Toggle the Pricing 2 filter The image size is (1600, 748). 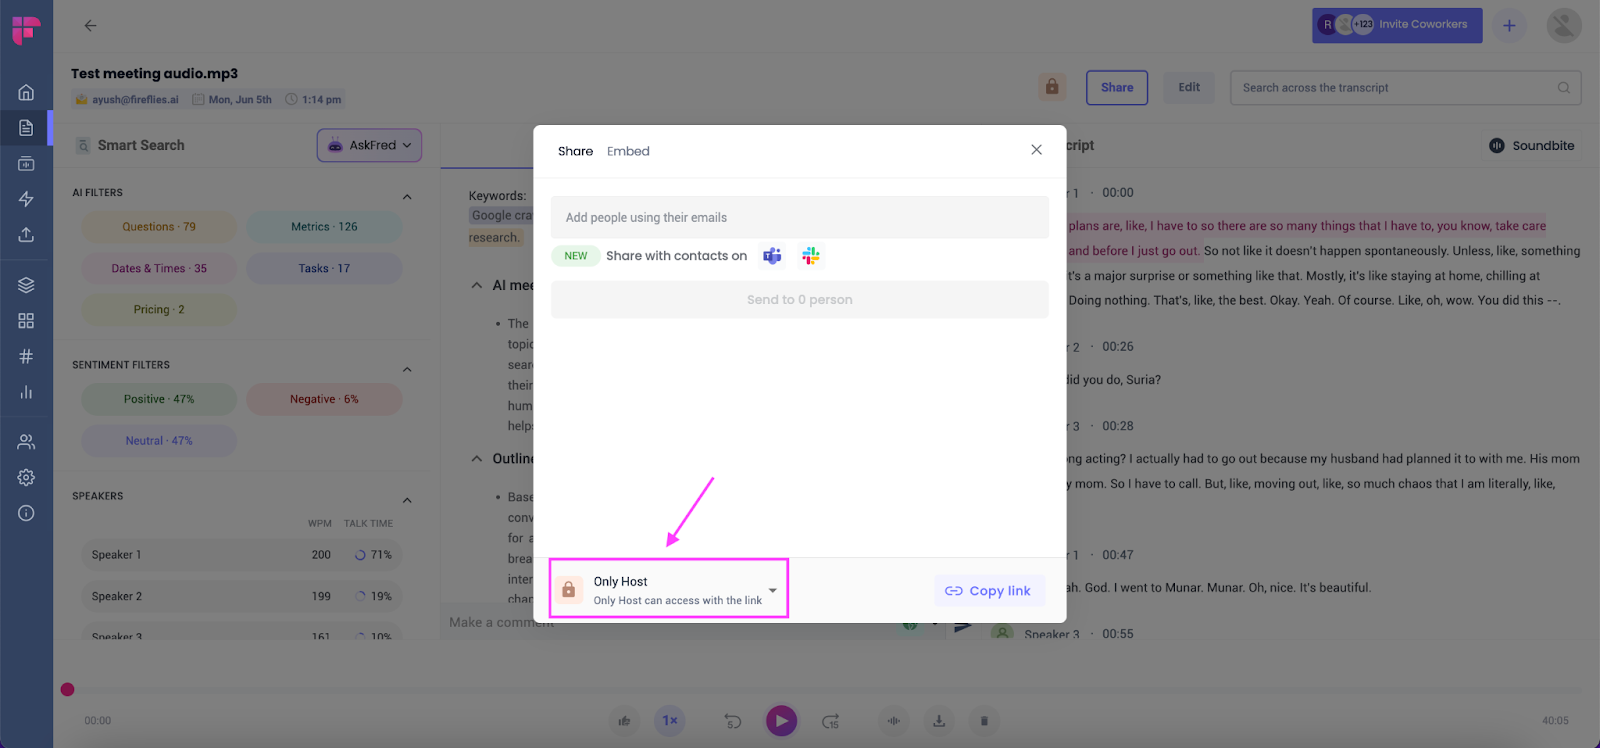pyautogui.click(x=159, y=310)
